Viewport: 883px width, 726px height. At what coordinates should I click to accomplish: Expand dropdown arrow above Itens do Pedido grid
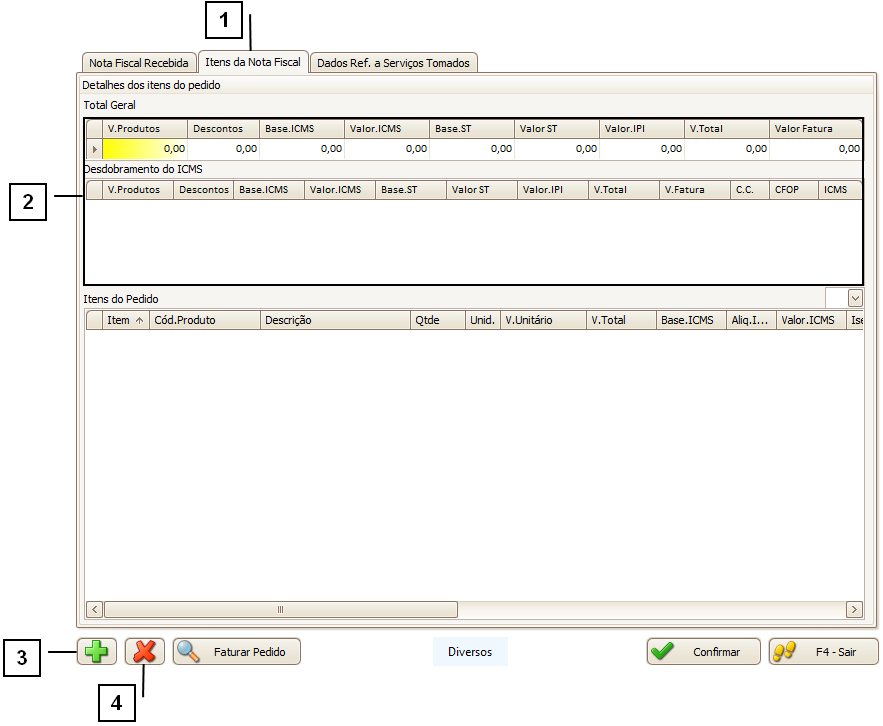855,298
